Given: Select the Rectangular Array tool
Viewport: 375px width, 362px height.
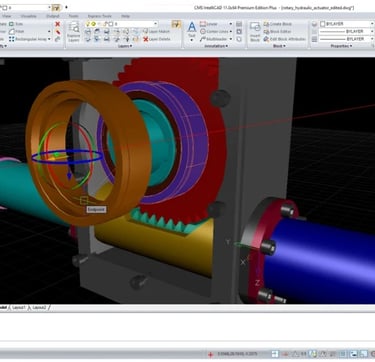Looking at the screenshot, I should 29,39.
